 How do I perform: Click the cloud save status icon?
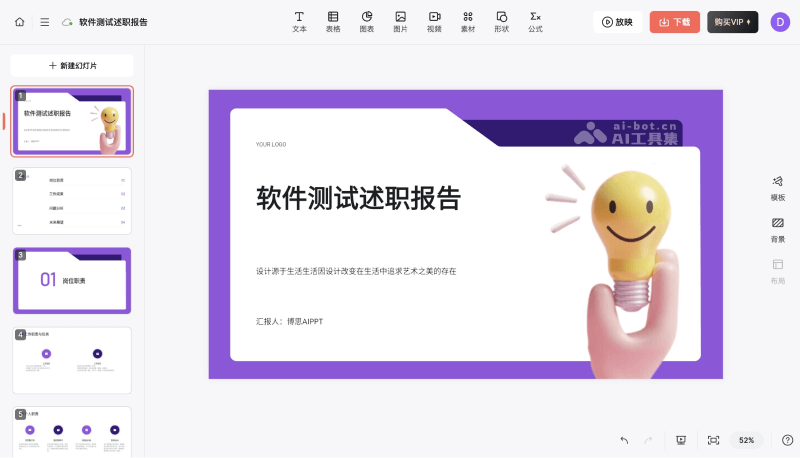coord(67,21)
